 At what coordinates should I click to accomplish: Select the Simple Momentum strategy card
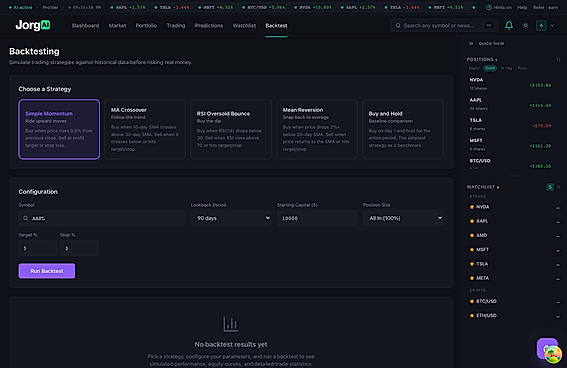[59, 129]
